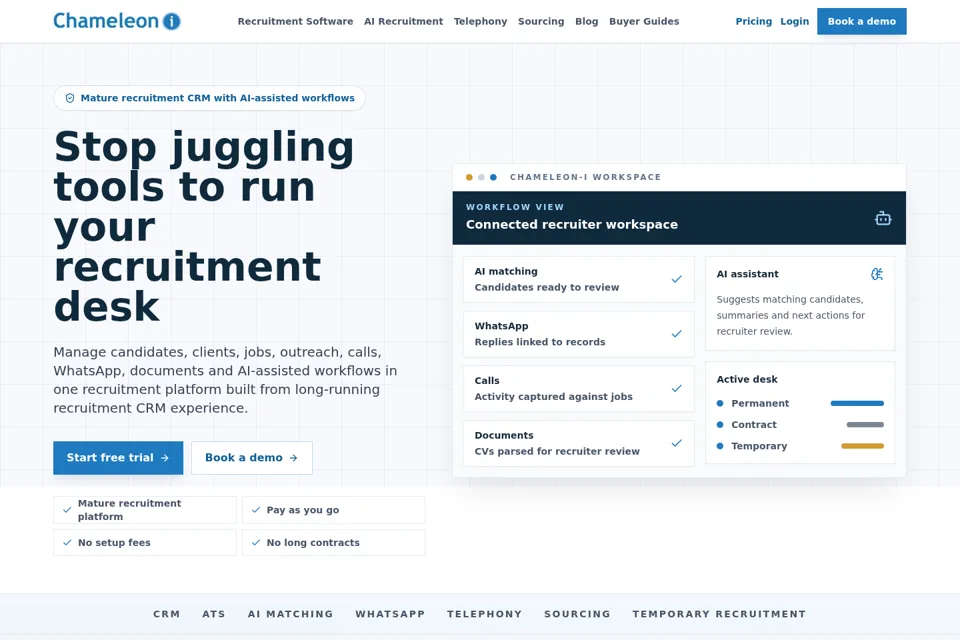Click the Contract gray progress bar
The height and width of the screenshot is (640, 960).
pyautogui.click(x=865, y=424)
